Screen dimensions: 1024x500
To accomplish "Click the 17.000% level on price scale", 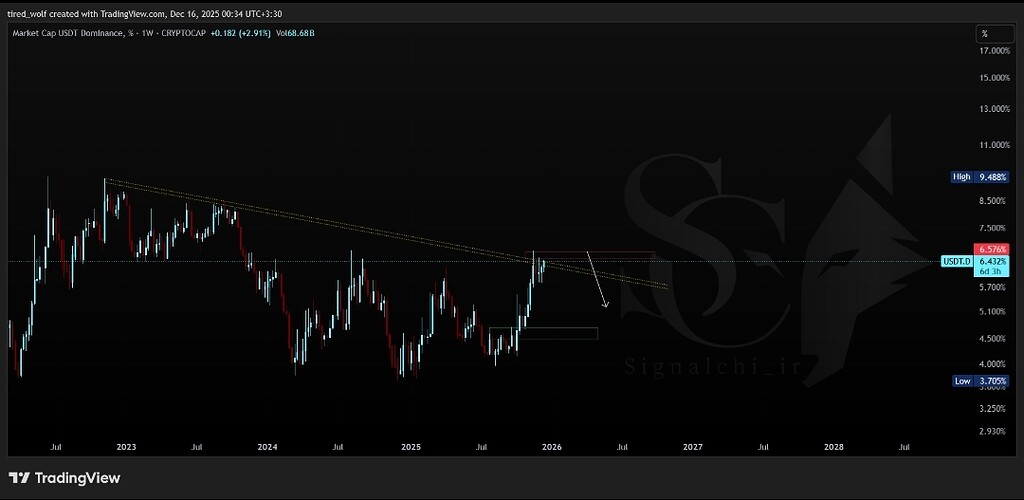I will 993,50.
